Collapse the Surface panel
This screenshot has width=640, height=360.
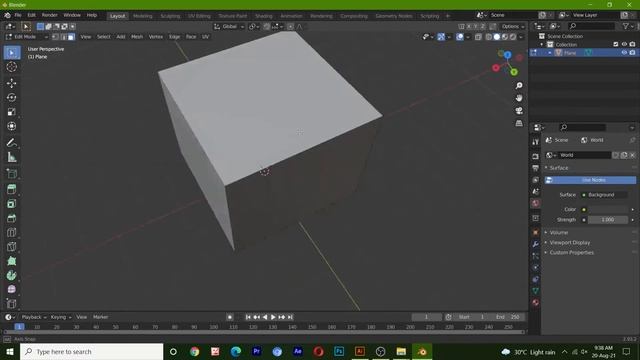click(558, 168)
